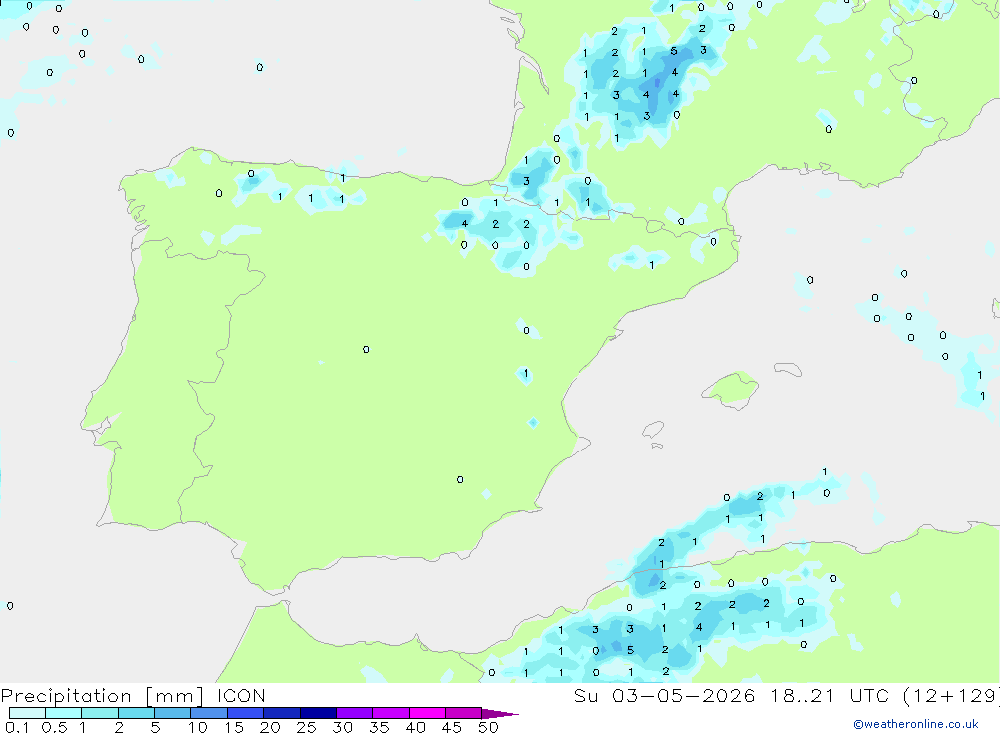Click the Ibiza island outline on the map
1000x733 pixels.
pos(653,430)
